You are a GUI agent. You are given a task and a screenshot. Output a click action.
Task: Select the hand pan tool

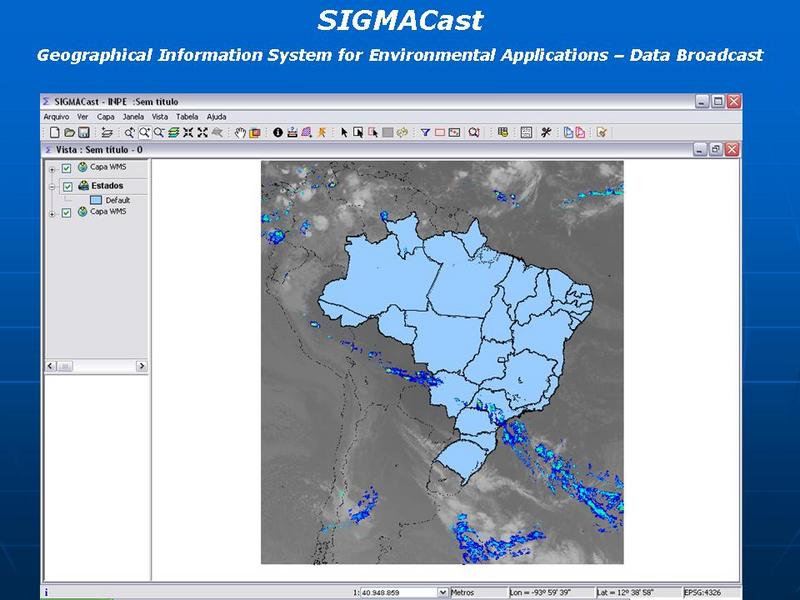[x=240, y=133]
